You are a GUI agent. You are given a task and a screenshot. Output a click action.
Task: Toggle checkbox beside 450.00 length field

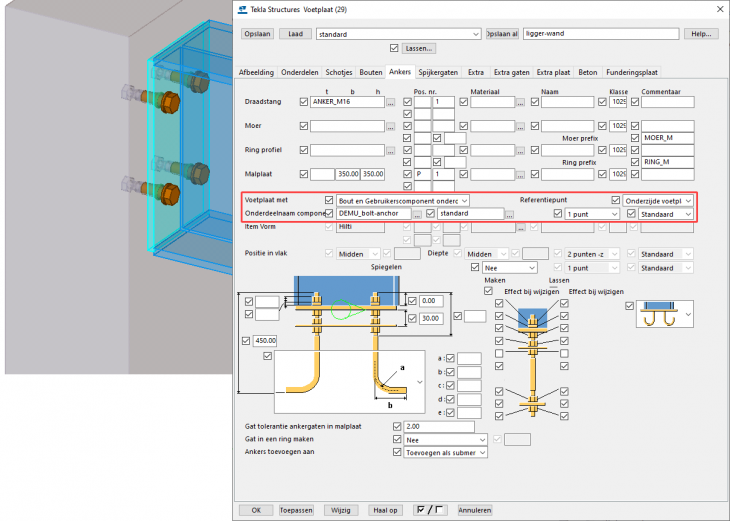[x=246, y=341]
